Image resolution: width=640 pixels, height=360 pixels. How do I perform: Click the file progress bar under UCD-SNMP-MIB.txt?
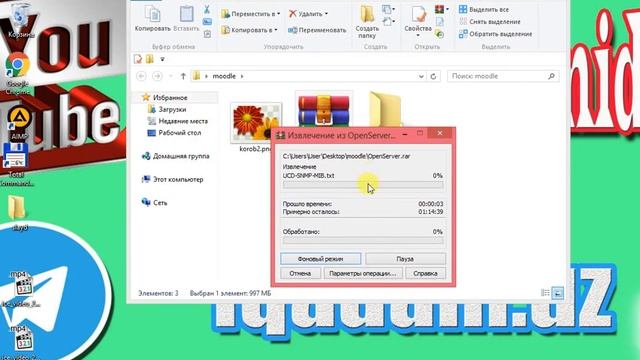click(x=363, y=185)
